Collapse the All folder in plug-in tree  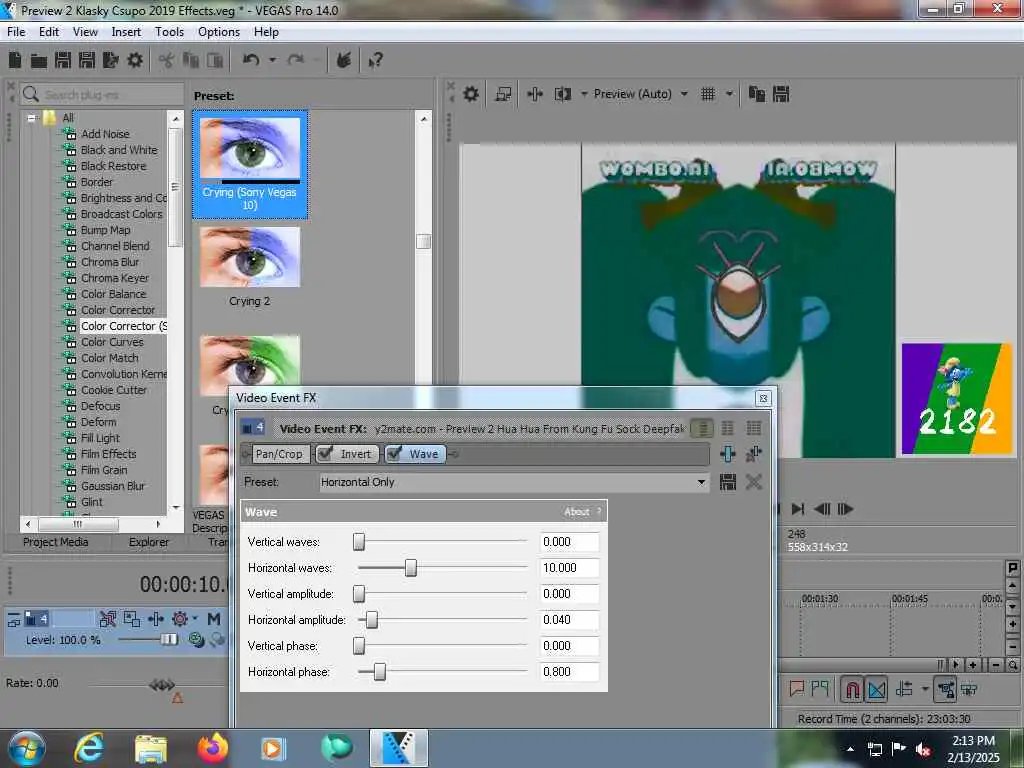[x=31, y=118]
